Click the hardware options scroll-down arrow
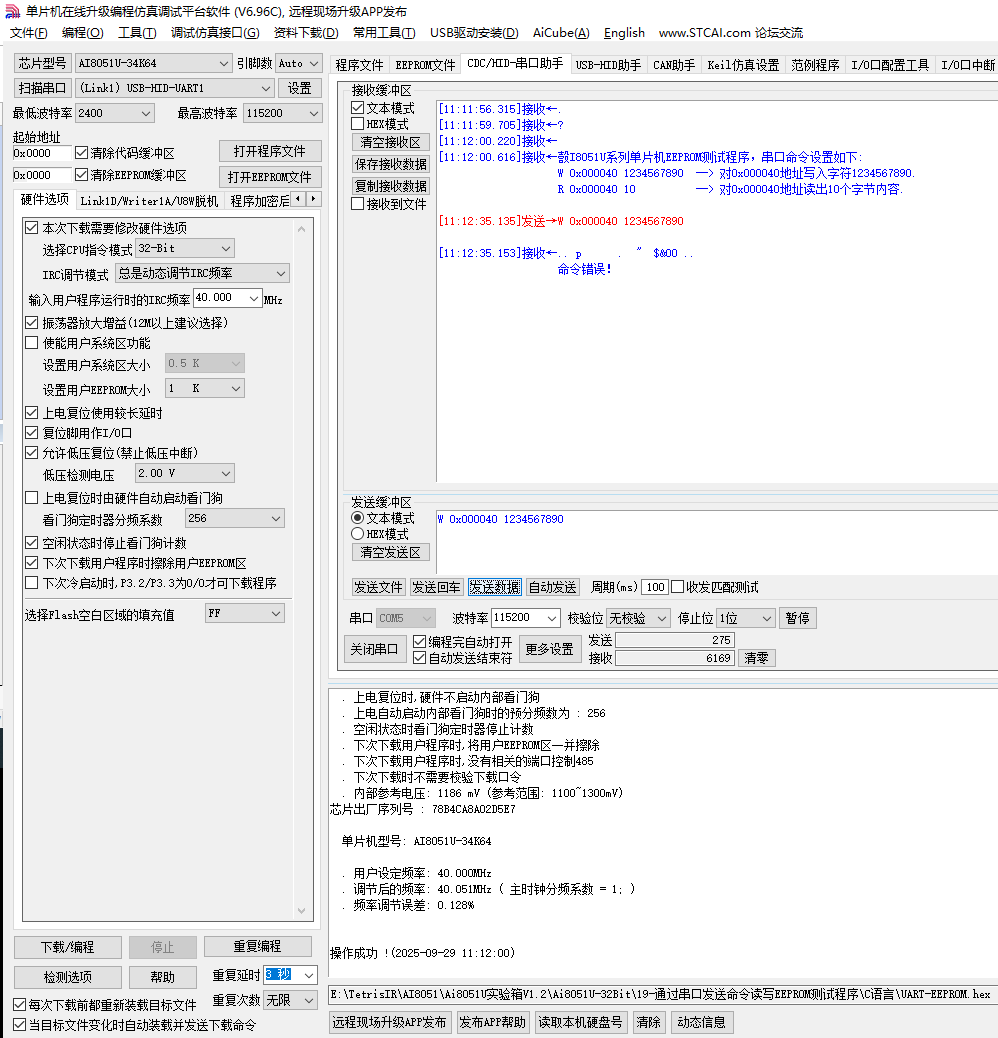Viewport: 998px width, 1038px height. point(303,910)
